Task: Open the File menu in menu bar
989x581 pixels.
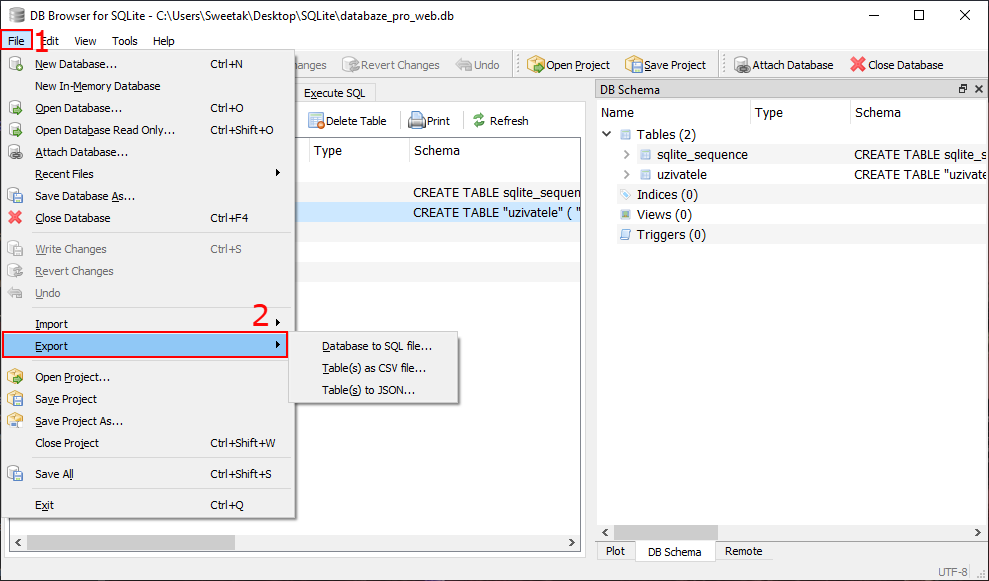Action: (x=16, y=41)
